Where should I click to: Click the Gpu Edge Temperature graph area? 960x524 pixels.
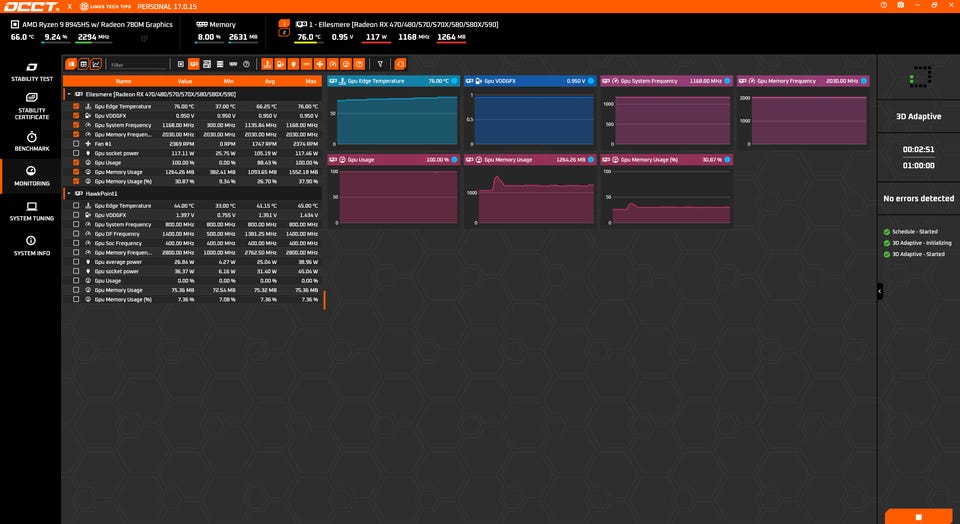pos(394,118)
